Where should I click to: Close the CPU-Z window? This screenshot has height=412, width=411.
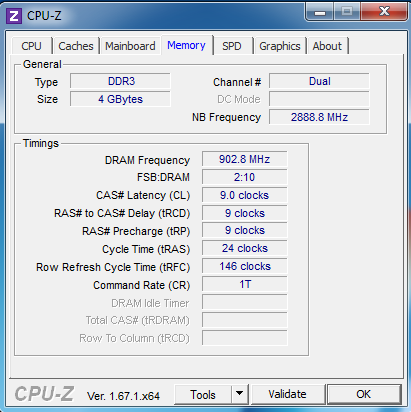pyautogui.click(x=384, y=12)
